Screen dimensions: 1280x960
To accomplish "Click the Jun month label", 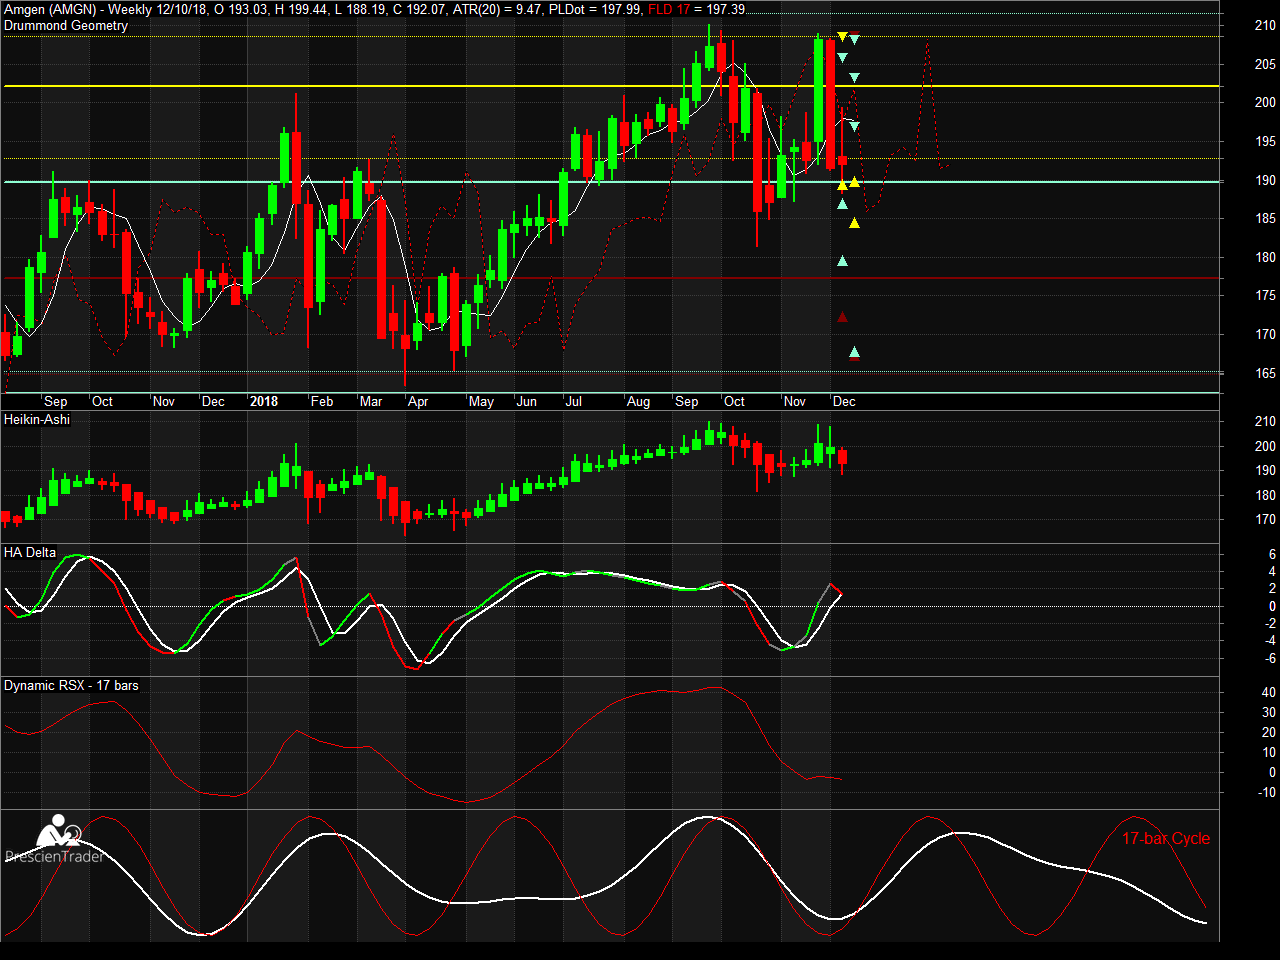I will pos(527,401).
